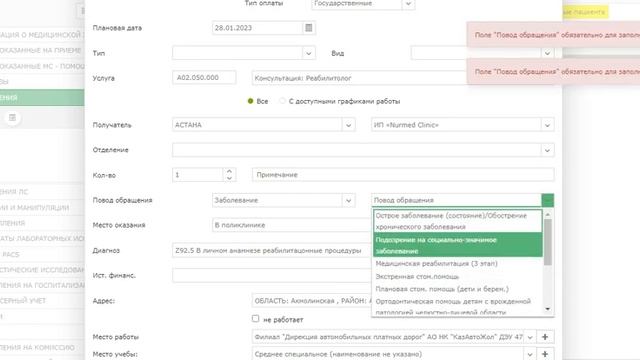Choose 'Подозрение на социально-значимое заболевание' option

point(458,245)
